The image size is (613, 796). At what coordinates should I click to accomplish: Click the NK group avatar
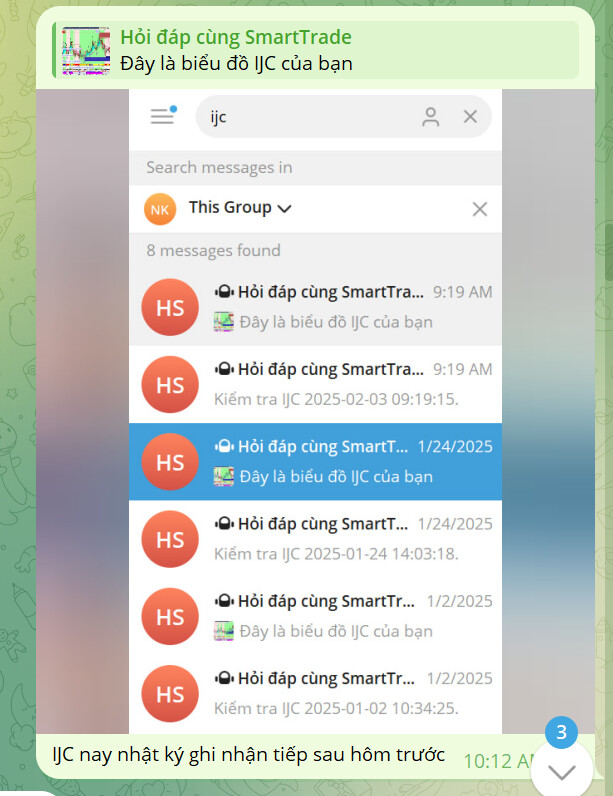pos(160,209)
